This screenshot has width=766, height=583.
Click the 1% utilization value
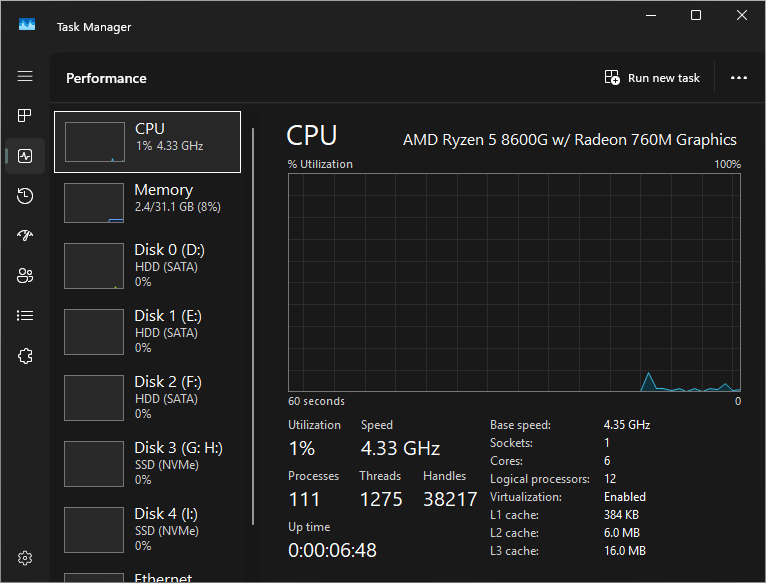click(302, 448)
